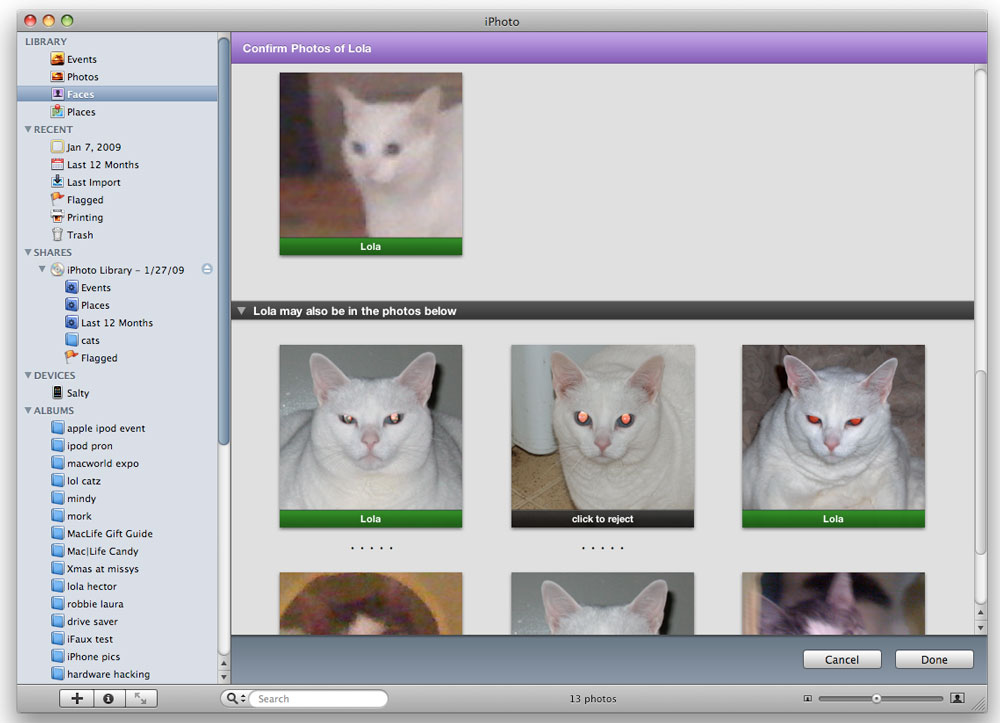This screenshot has width=1000, height=723.
Task: Toggle Lola label on top confirmed photo
Action: 370,246
